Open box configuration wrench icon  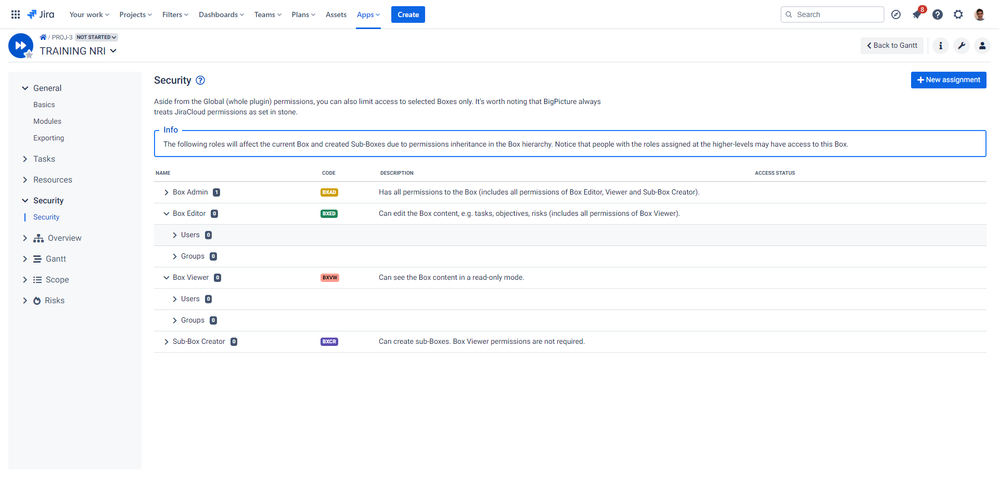(961, 45)
